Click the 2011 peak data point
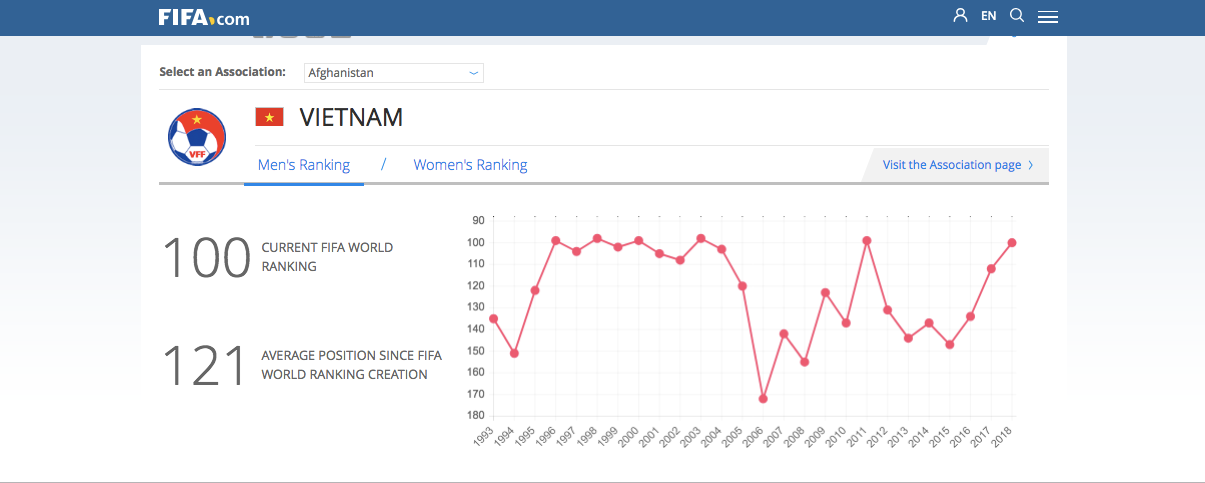1205x483 pixels. (x=867, y=240)
